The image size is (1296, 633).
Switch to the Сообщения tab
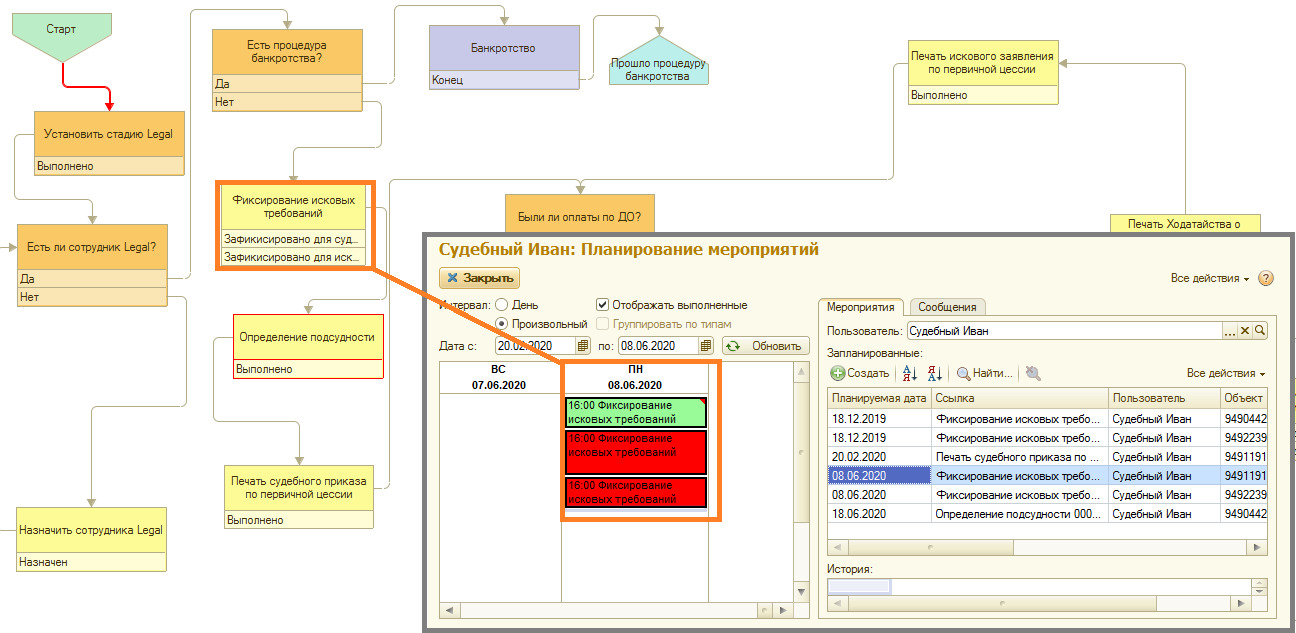point(947,307)
